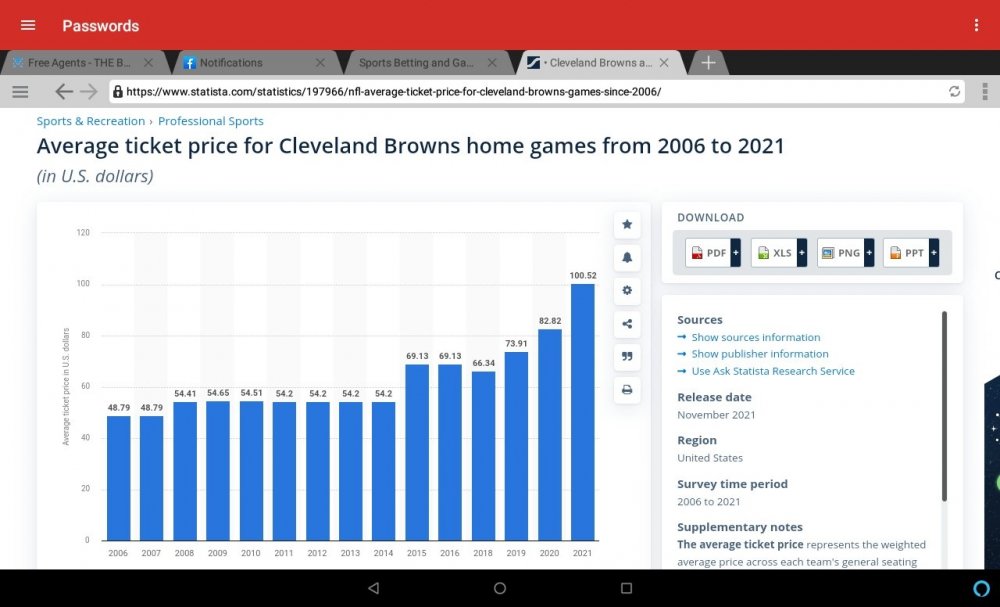Close the Notifications tab
The width and height of the screenshot is (1000, 607).
click(320, 62)
